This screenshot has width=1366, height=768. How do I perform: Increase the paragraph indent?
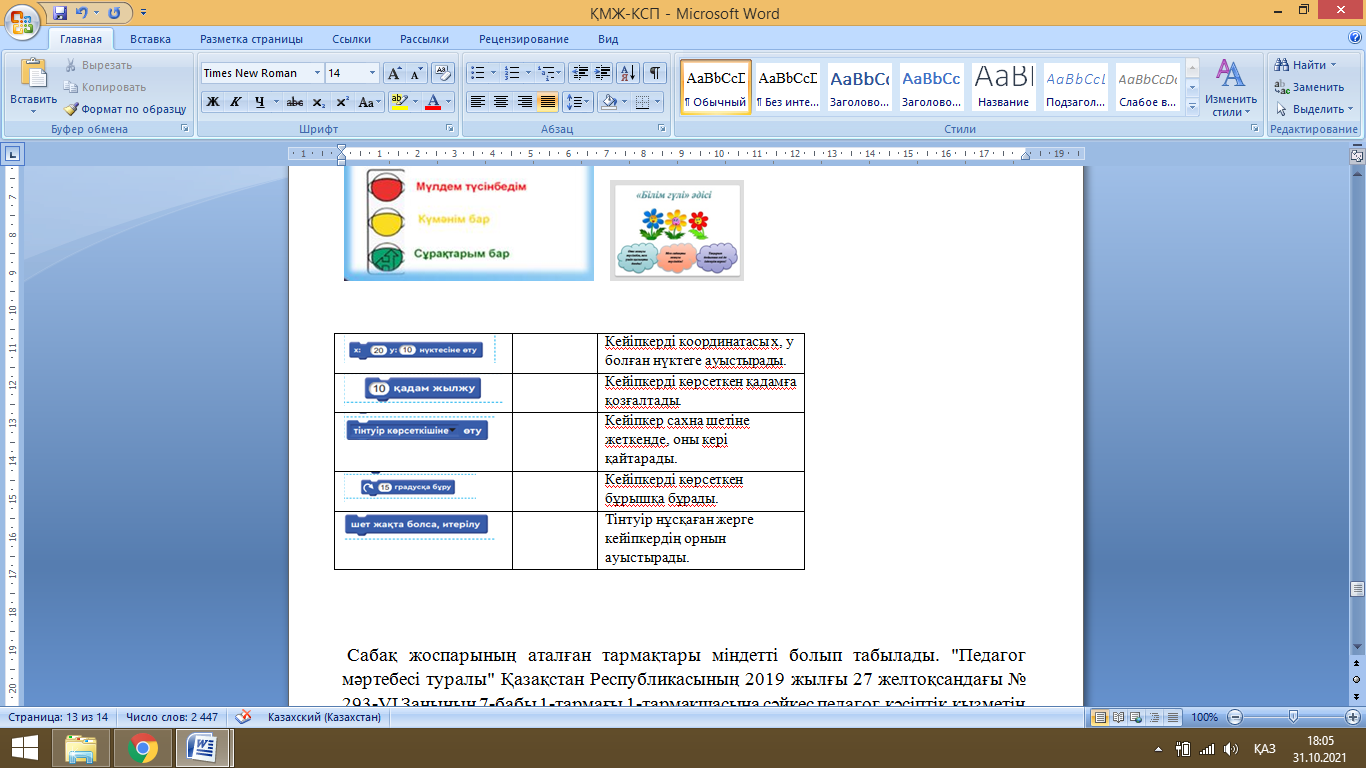[602, 73]
